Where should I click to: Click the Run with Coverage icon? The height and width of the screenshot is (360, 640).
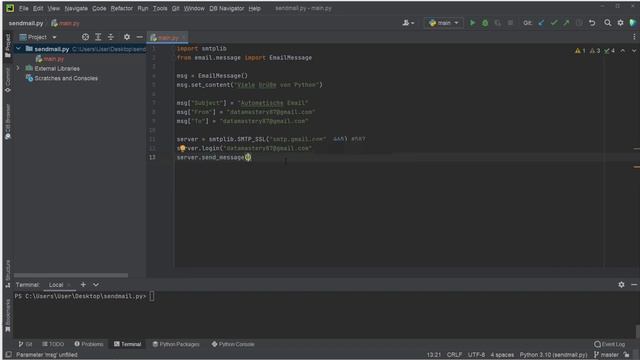[x=498, y=23]
